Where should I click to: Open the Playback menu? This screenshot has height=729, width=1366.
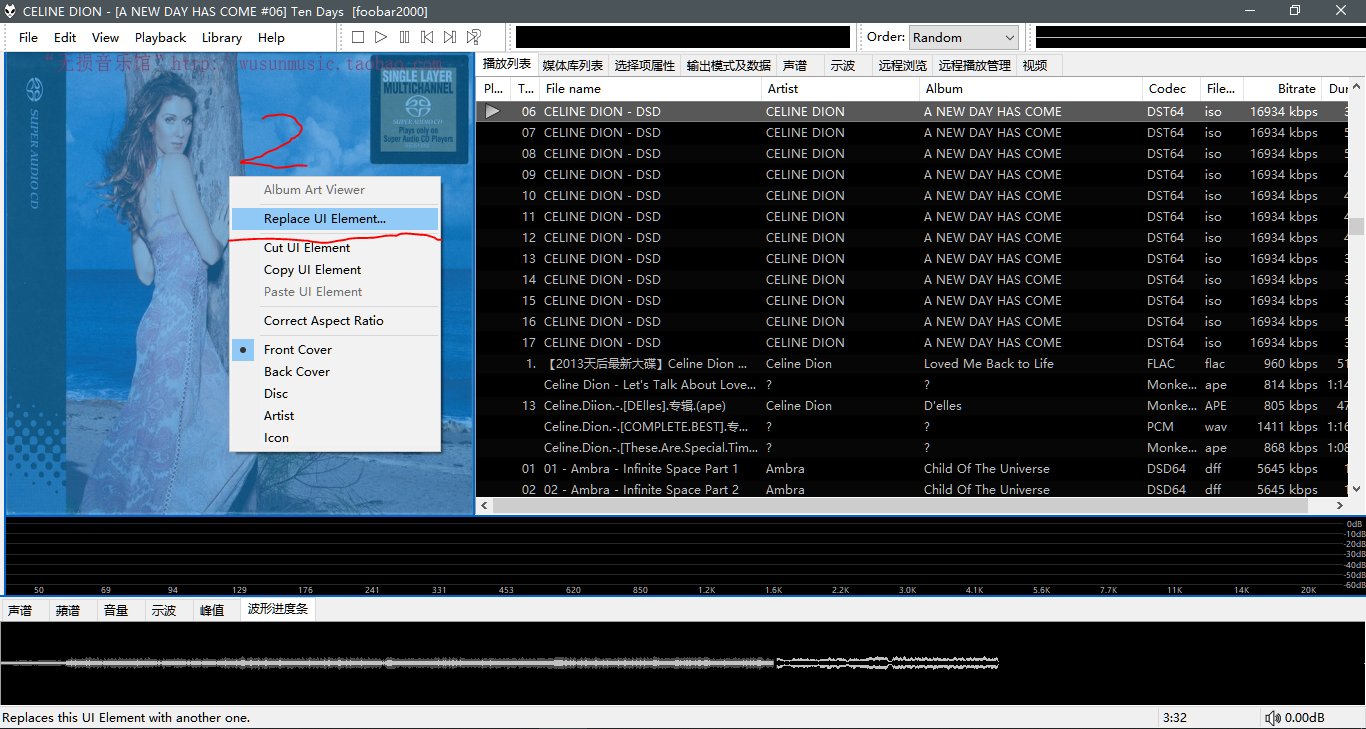coord(160,38)
